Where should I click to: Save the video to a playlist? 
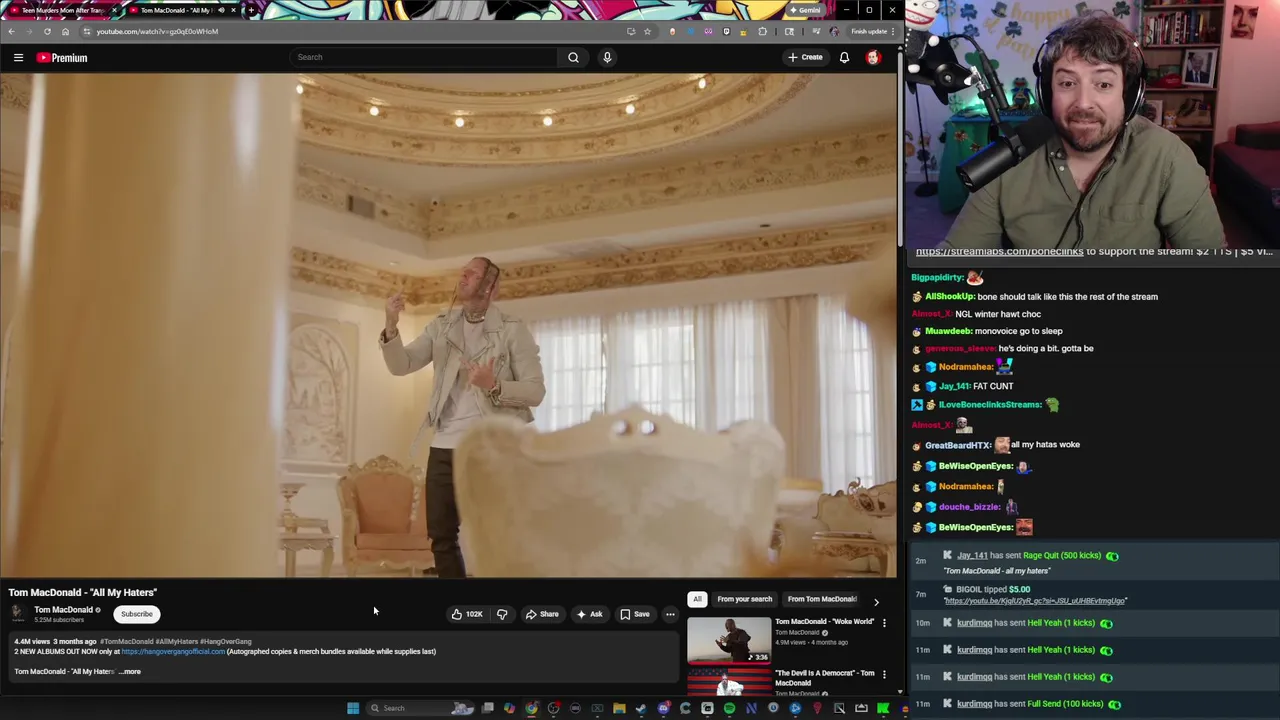634,614
